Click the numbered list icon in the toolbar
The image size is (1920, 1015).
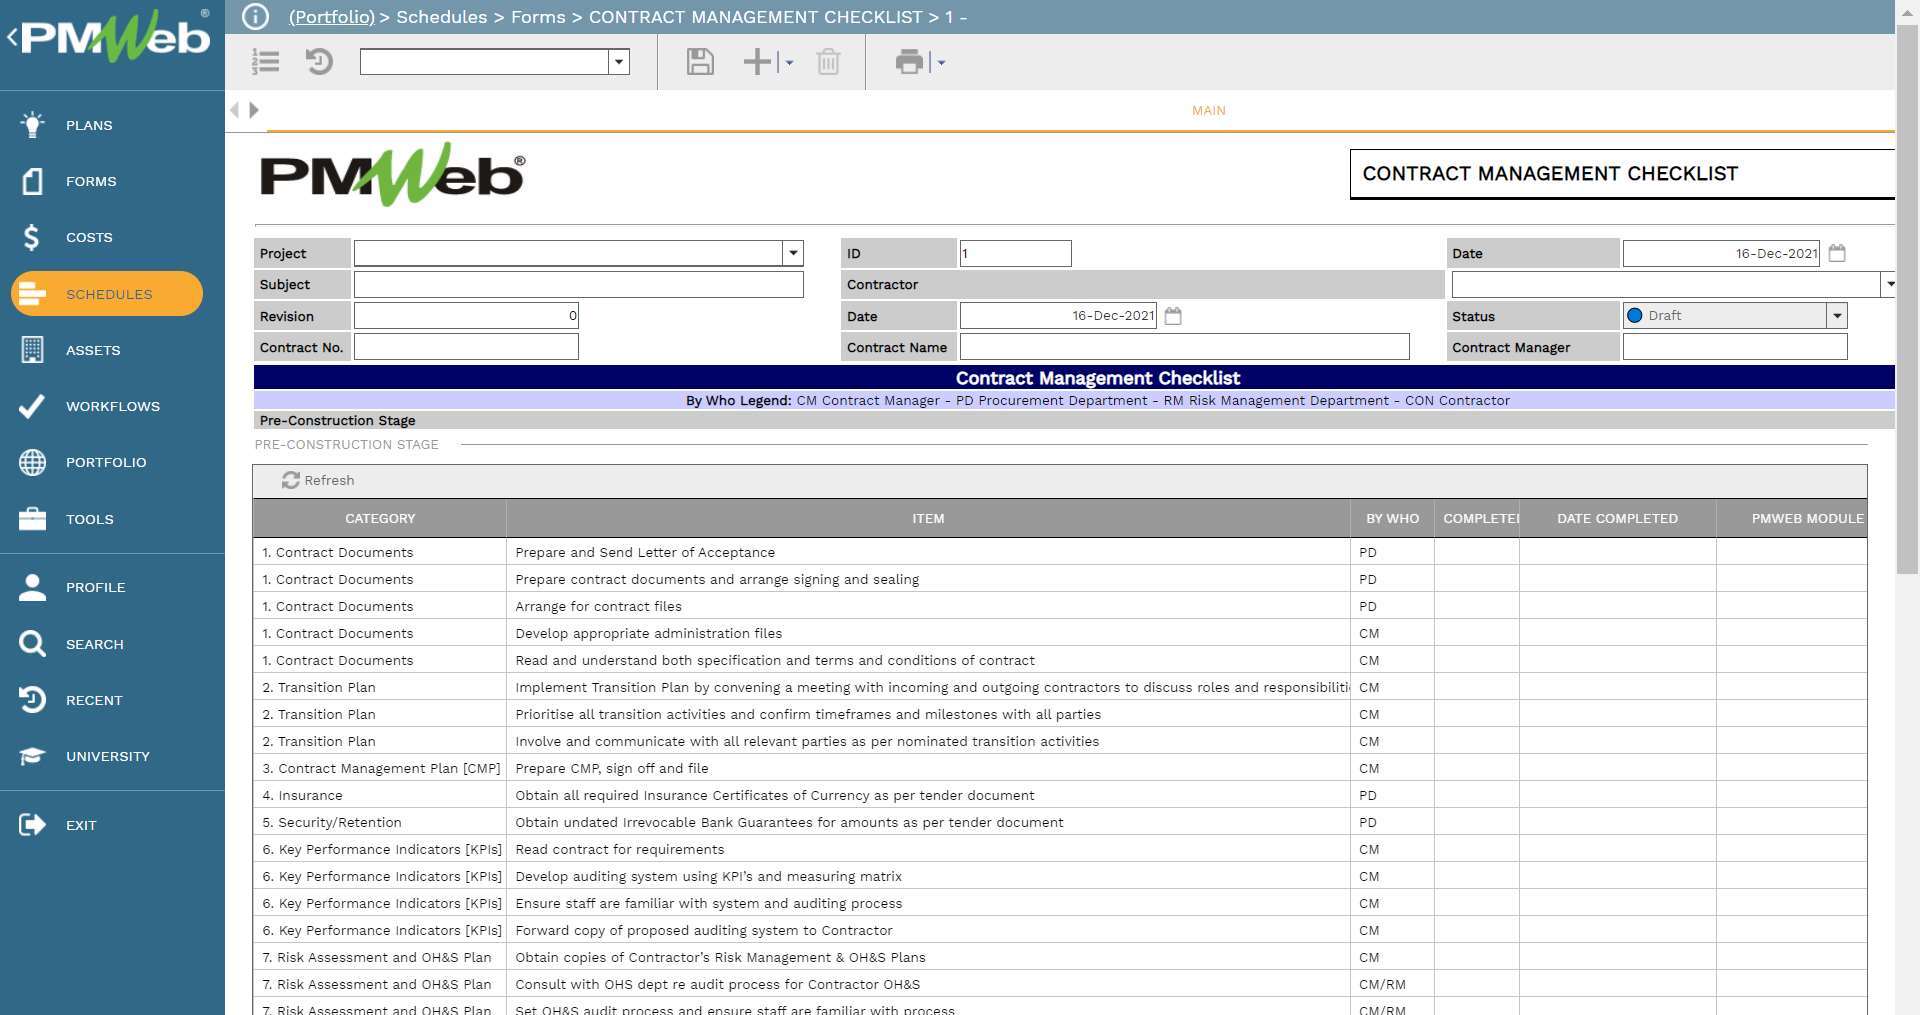[x=265, y=62]
